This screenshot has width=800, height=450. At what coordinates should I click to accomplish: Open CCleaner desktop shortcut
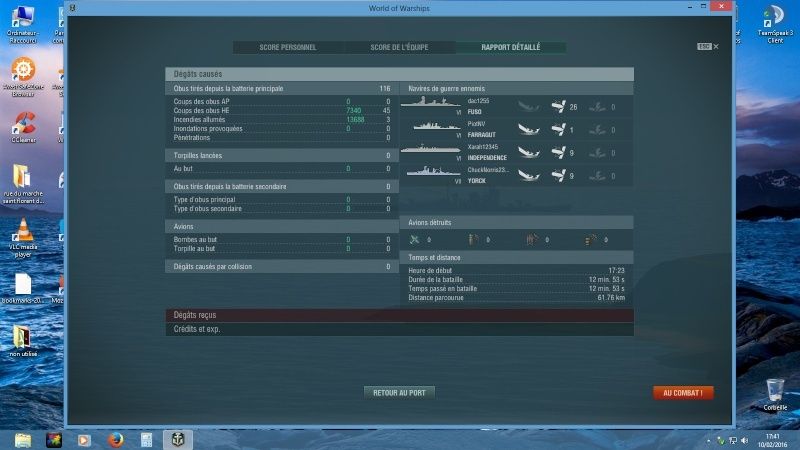tap(23, 127)
